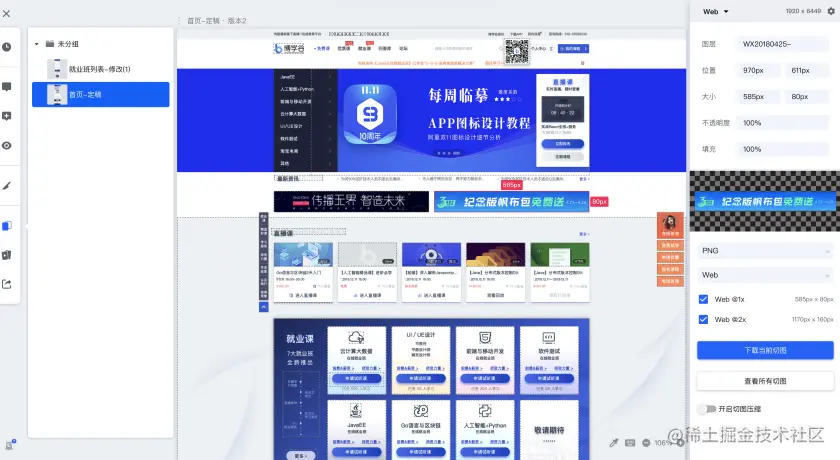Click the blue scroll-to-top arrow button in the canvas

[x=264, y=307]
